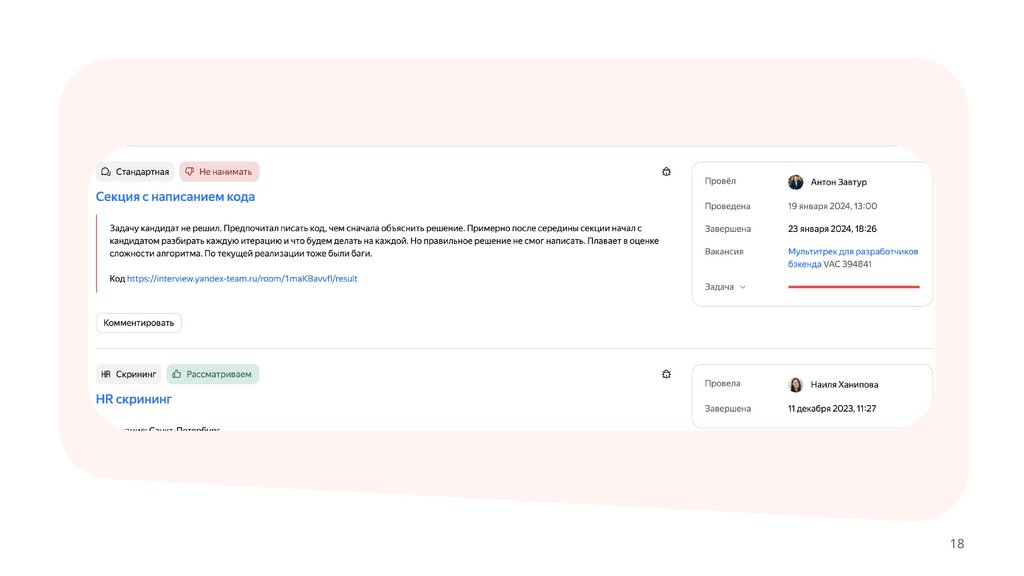Open the interview.yandex-team.ru code result link
This screenshot has width=1024, height=576.
pos(242,278)
